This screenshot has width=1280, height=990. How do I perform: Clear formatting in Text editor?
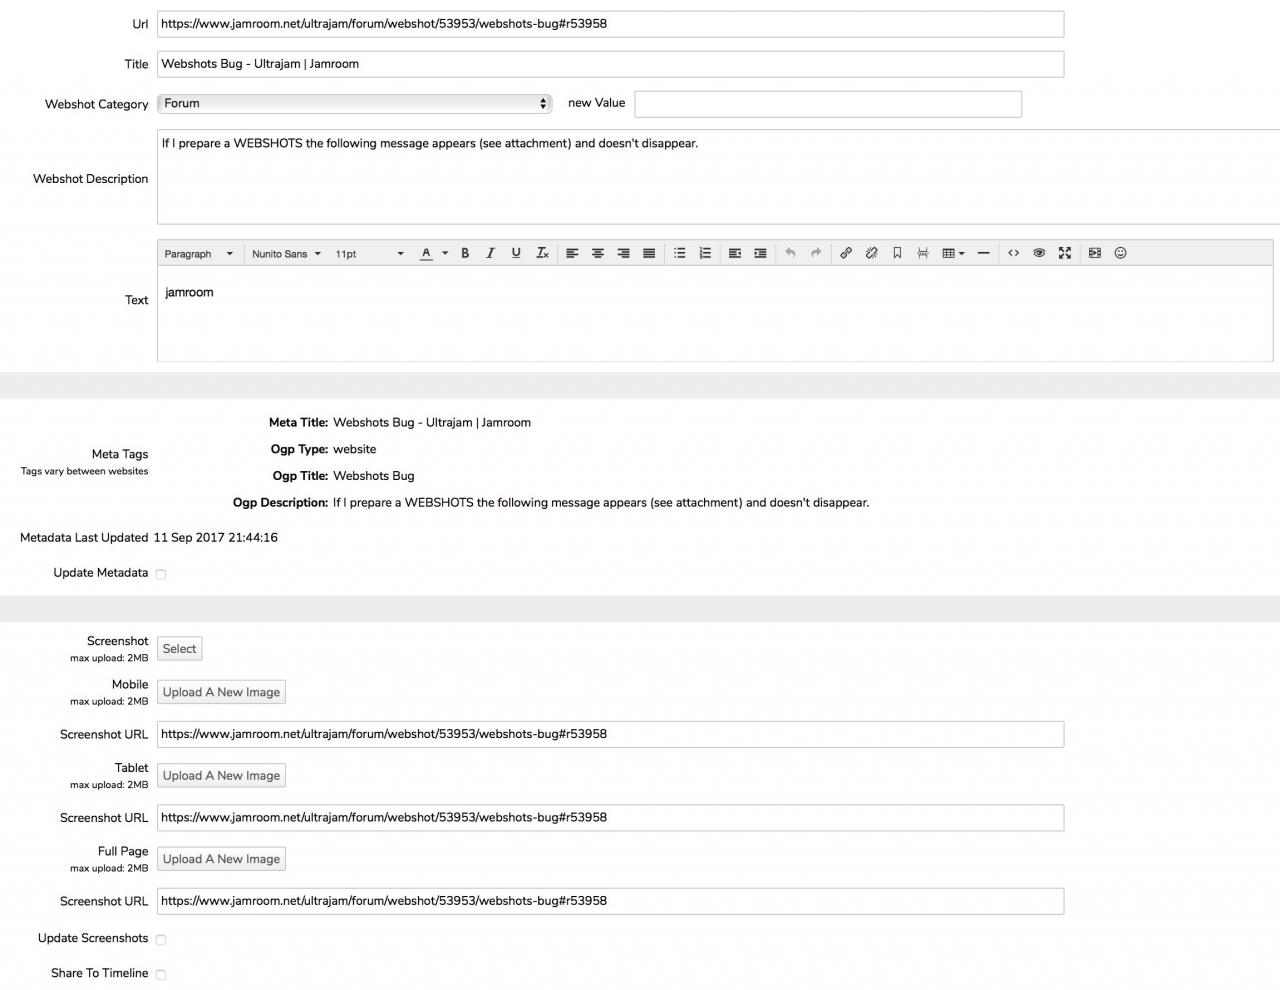542,253
